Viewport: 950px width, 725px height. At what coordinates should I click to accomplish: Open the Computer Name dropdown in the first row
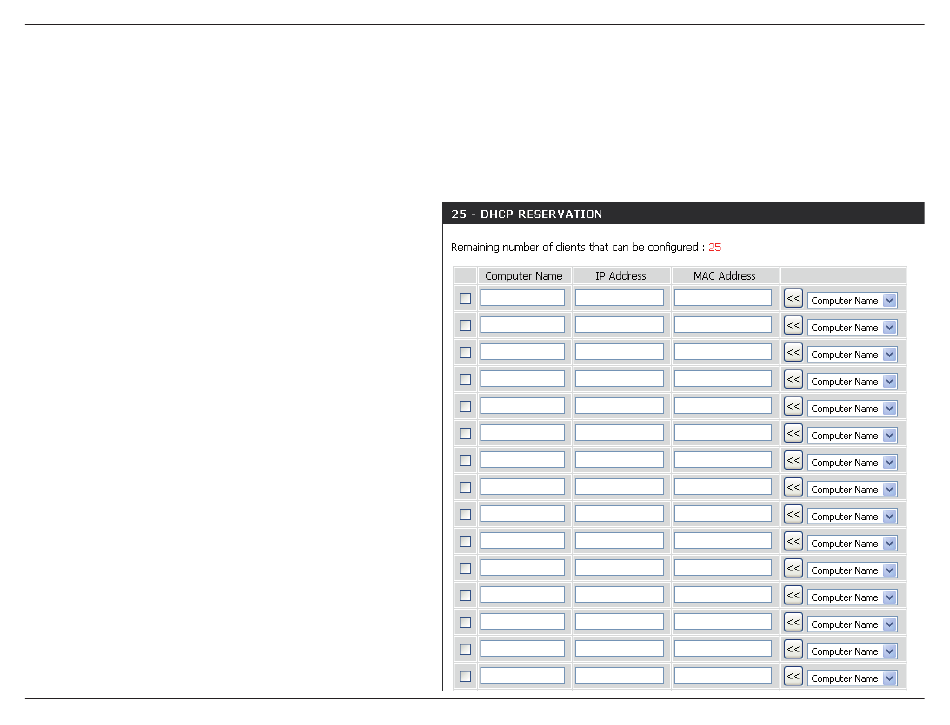click(x=852, y=300)
